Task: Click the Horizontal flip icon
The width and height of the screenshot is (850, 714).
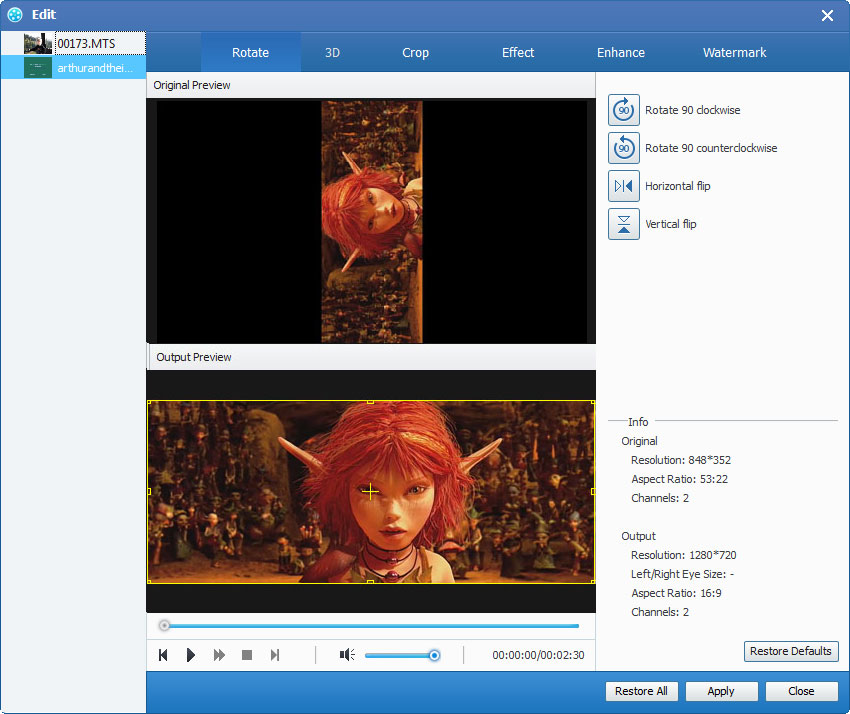Action: point(623,186)
